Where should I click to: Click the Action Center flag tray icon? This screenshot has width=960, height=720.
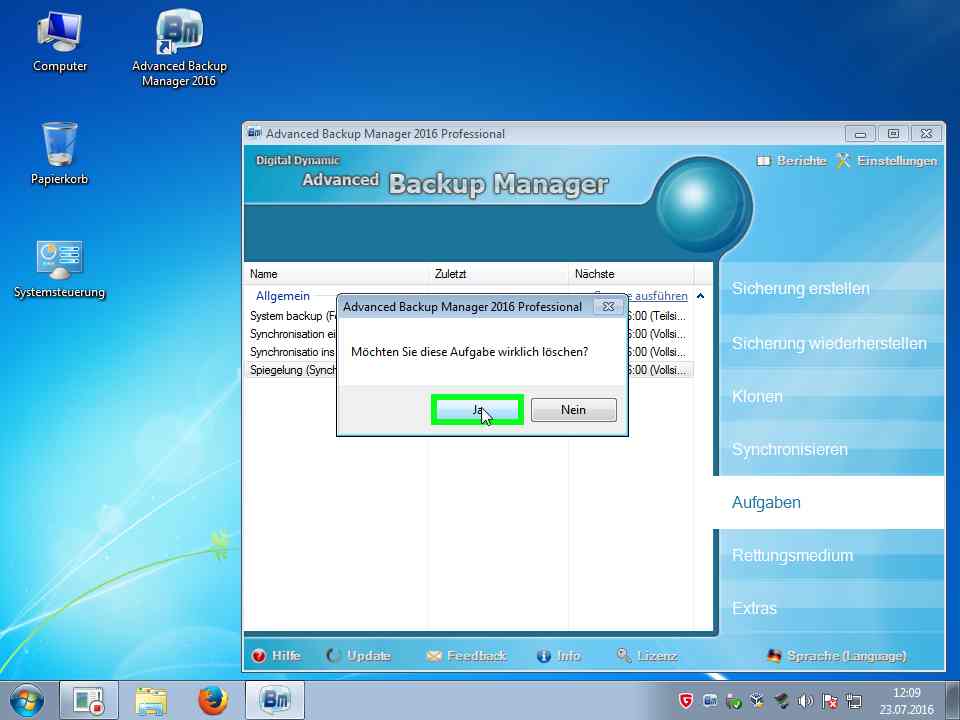830,700
